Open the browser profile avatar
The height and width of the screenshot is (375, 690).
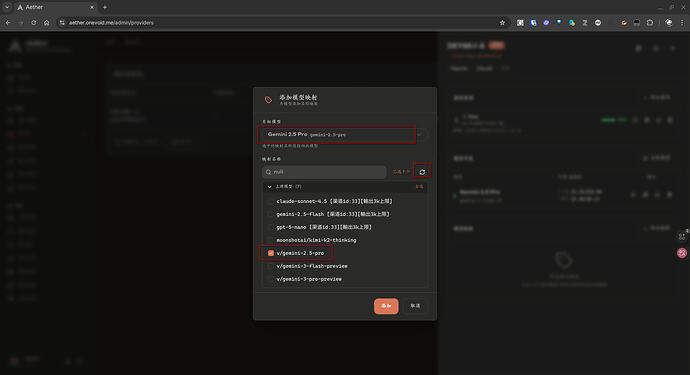click(x=669, y=22)
